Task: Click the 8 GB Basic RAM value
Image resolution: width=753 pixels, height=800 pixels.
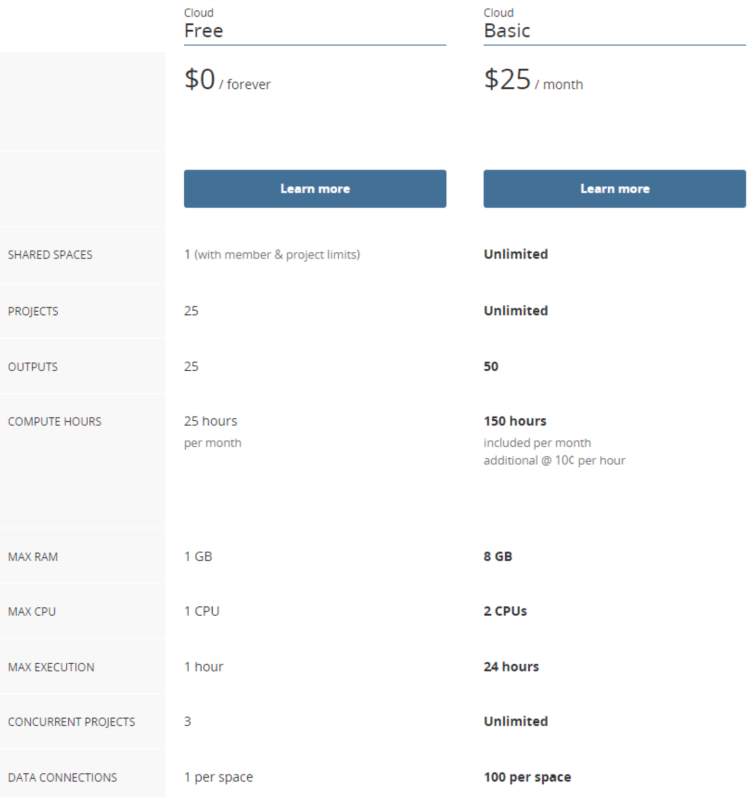Action: 498,556
